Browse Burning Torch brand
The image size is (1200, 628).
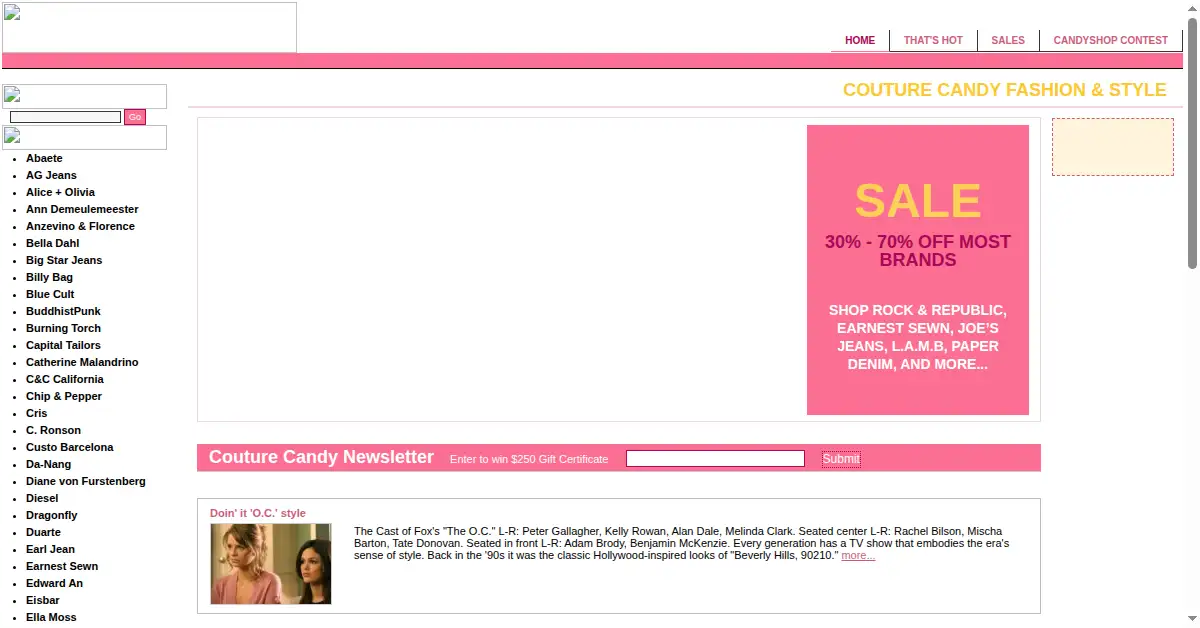pyautogui.click(x=63, y=328)
